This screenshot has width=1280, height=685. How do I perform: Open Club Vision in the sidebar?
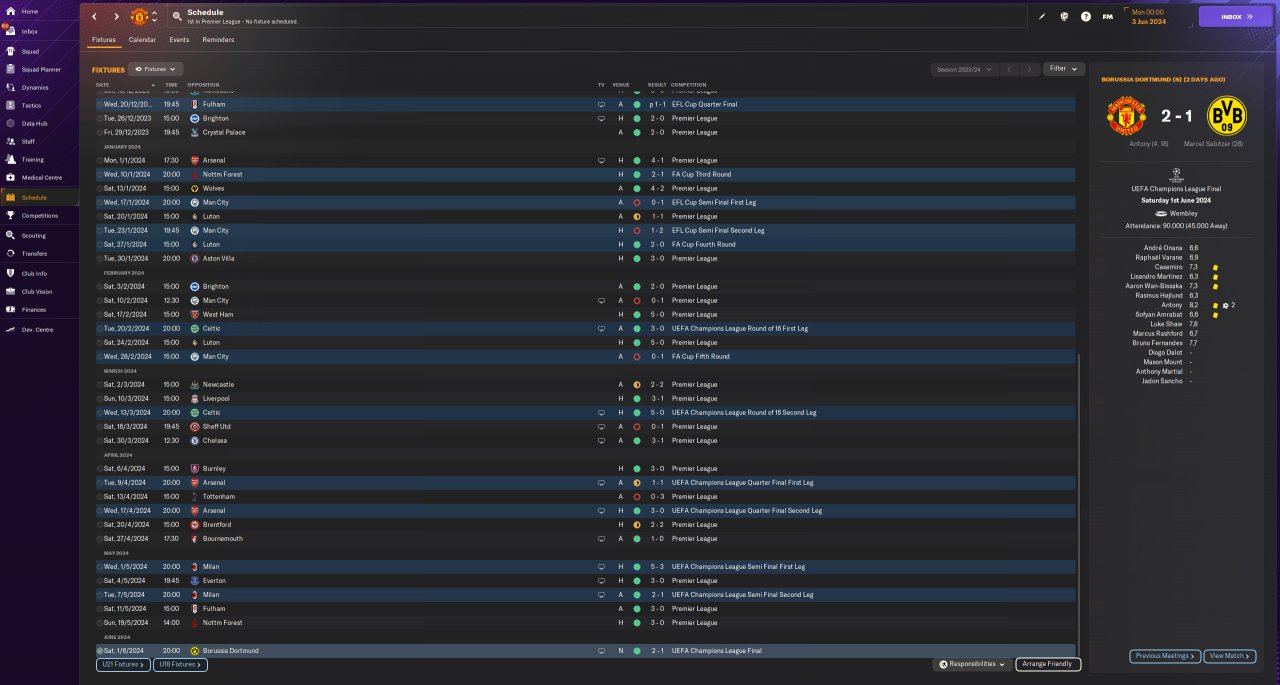[x=37, y=291]
